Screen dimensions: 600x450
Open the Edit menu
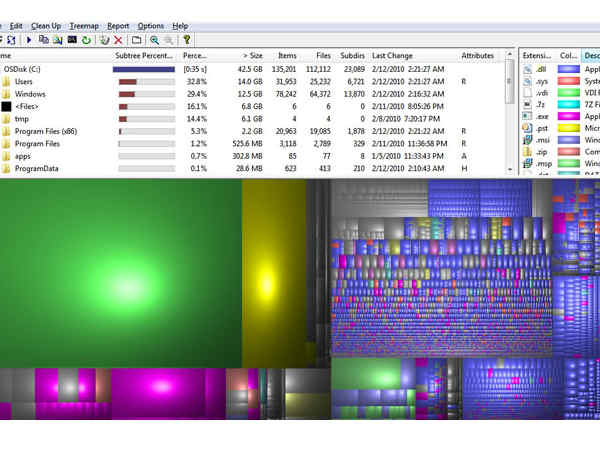click(16, 26)
